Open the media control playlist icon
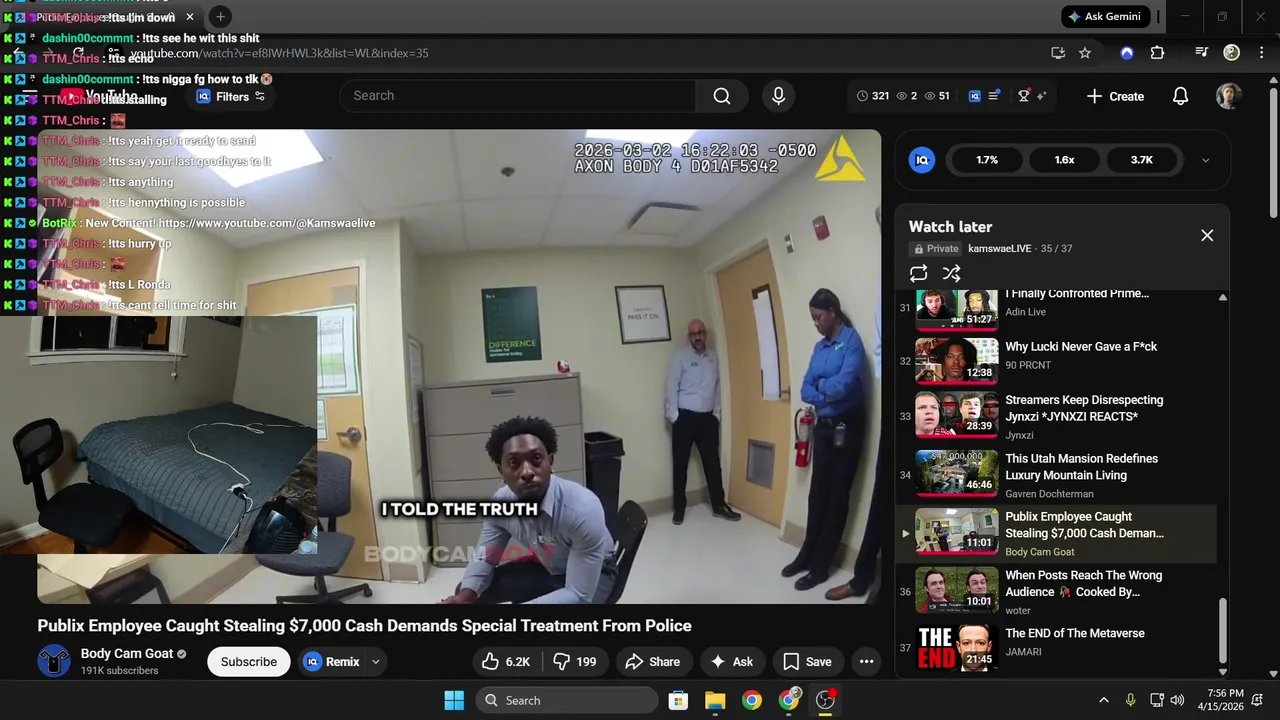1280x720 pixels. pos(1202,53)
